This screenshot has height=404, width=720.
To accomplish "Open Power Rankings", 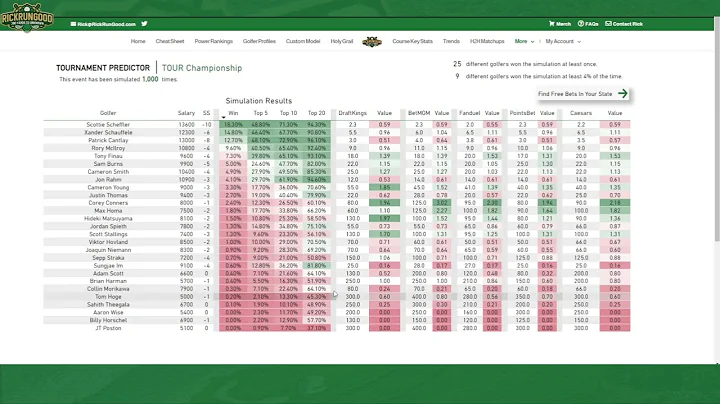I will (x=214, y=41).
